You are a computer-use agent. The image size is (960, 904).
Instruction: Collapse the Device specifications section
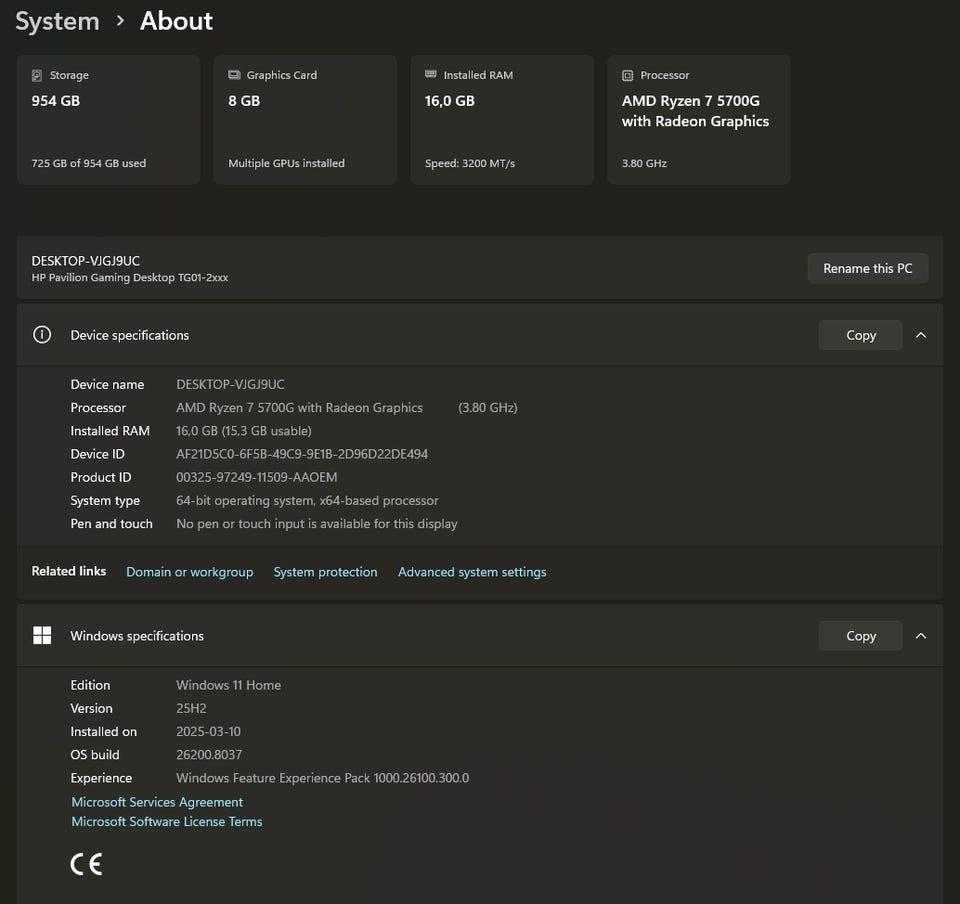tap(921, 335)
